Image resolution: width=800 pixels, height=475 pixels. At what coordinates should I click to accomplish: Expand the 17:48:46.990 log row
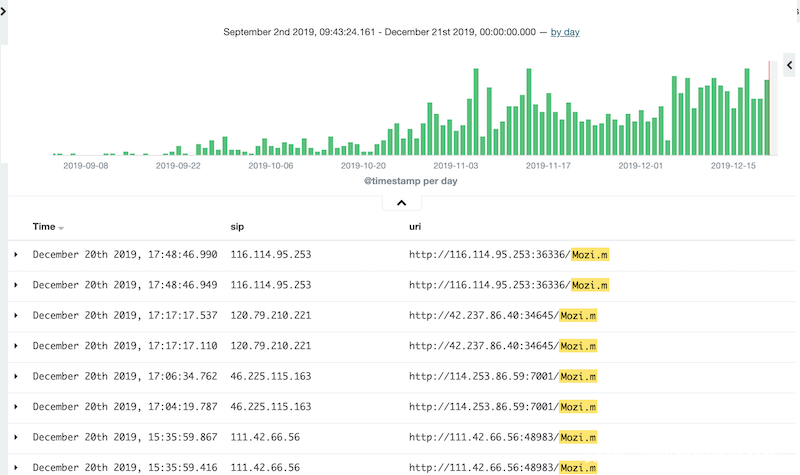click(16, 255)
